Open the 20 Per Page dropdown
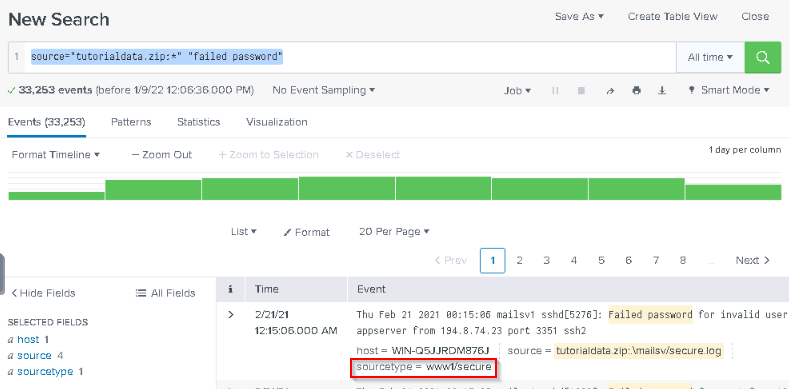The height and width of the screenshot is (389, 789). click(394, 232)
